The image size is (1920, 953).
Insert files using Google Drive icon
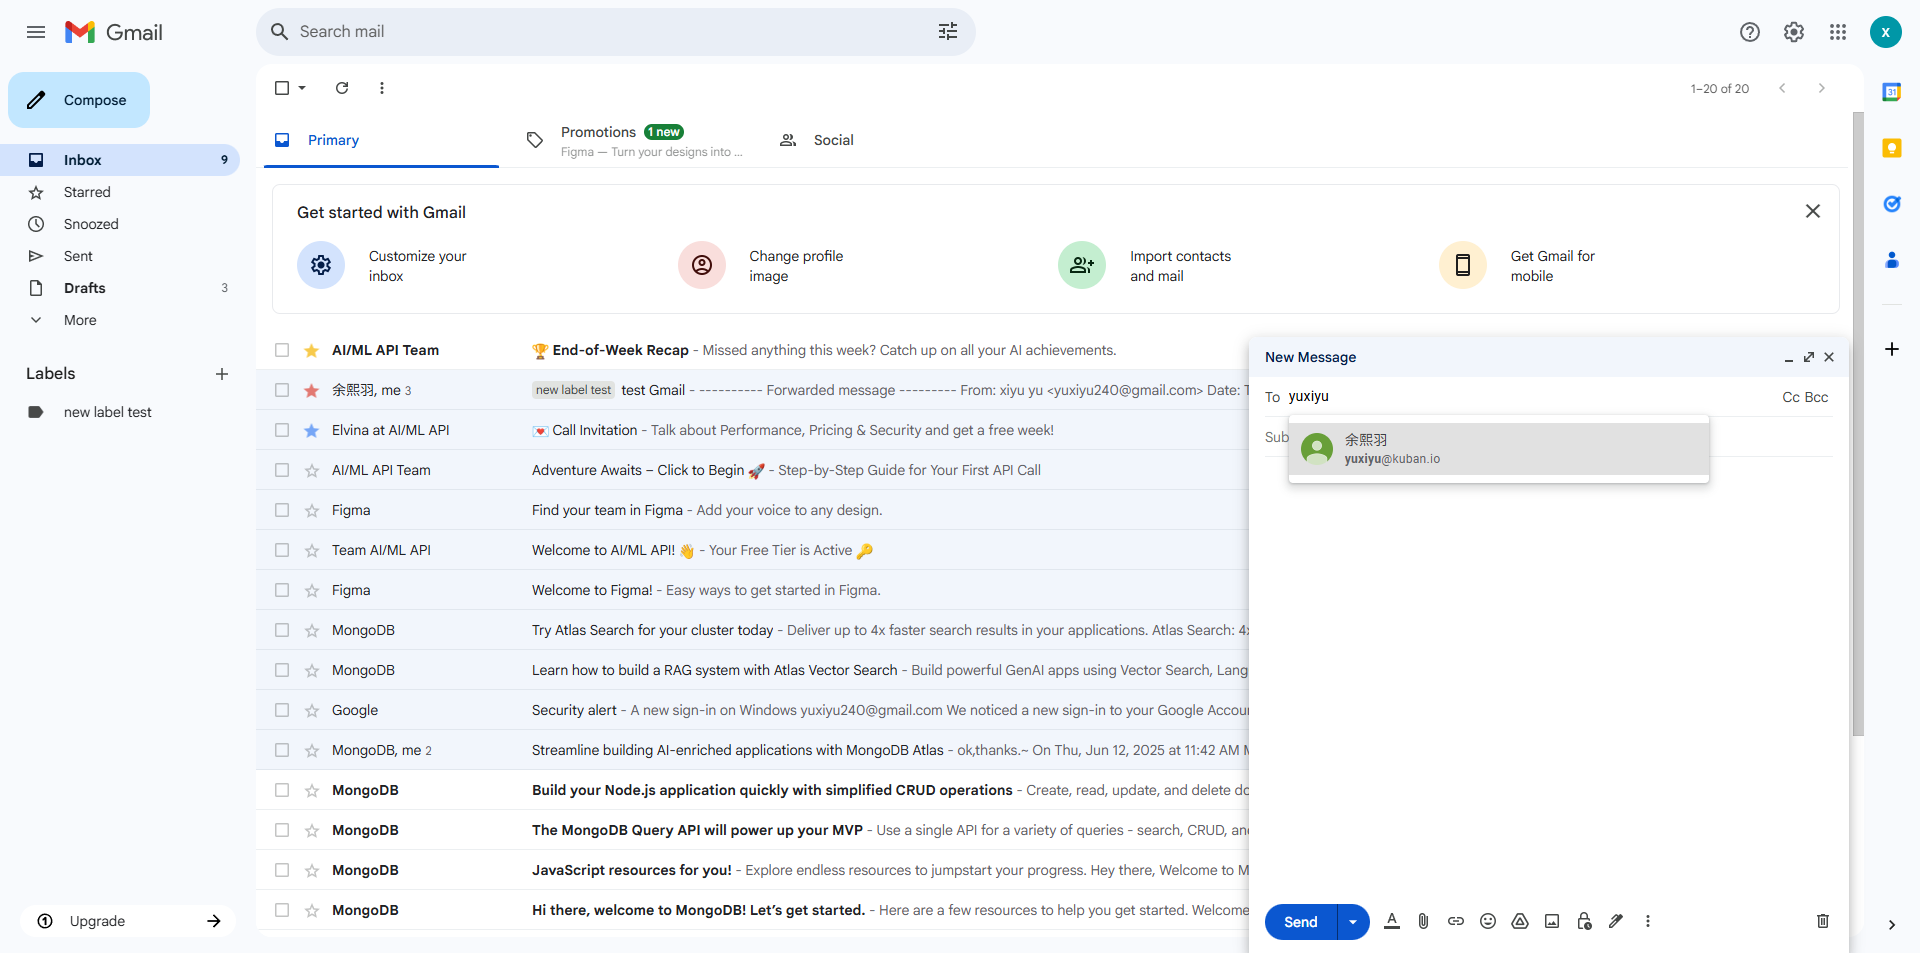point(1520,921)
